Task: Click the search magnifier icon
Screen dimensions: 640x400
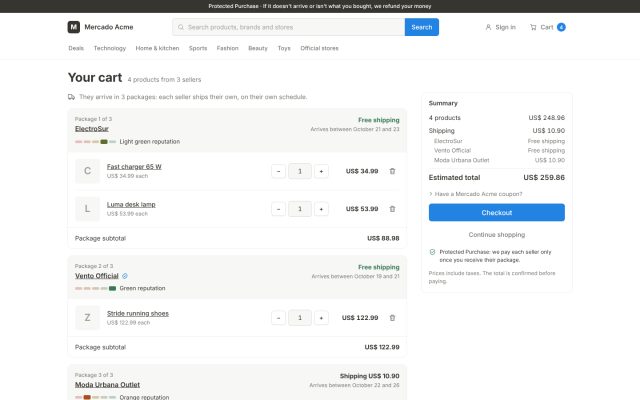Action: [181, 27]
